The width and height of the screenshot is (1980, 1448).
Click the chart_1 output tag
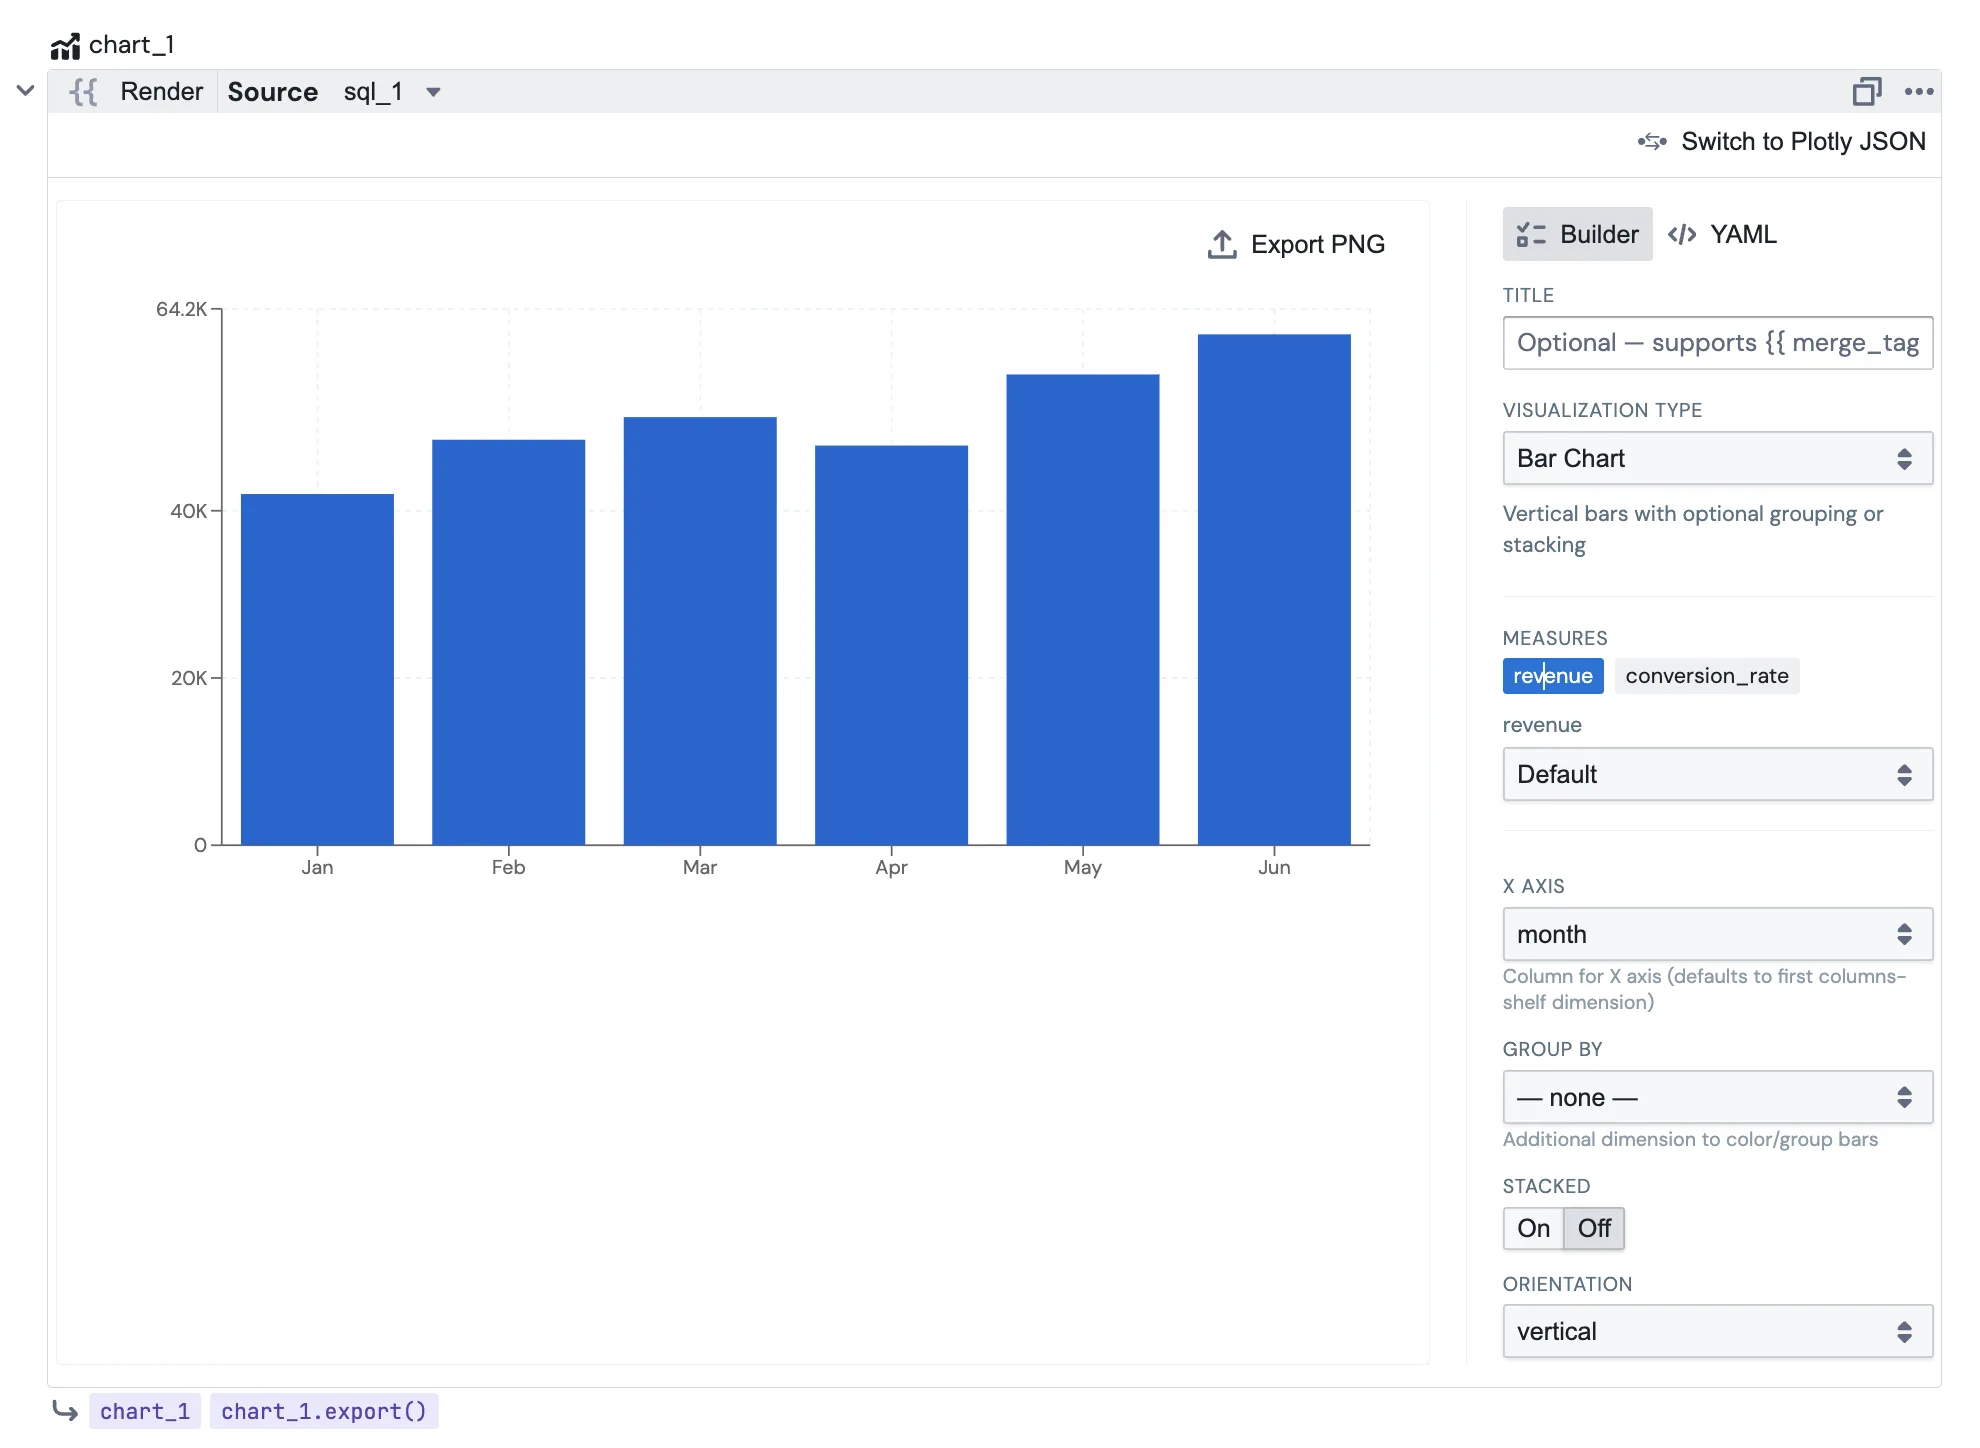145,1411
